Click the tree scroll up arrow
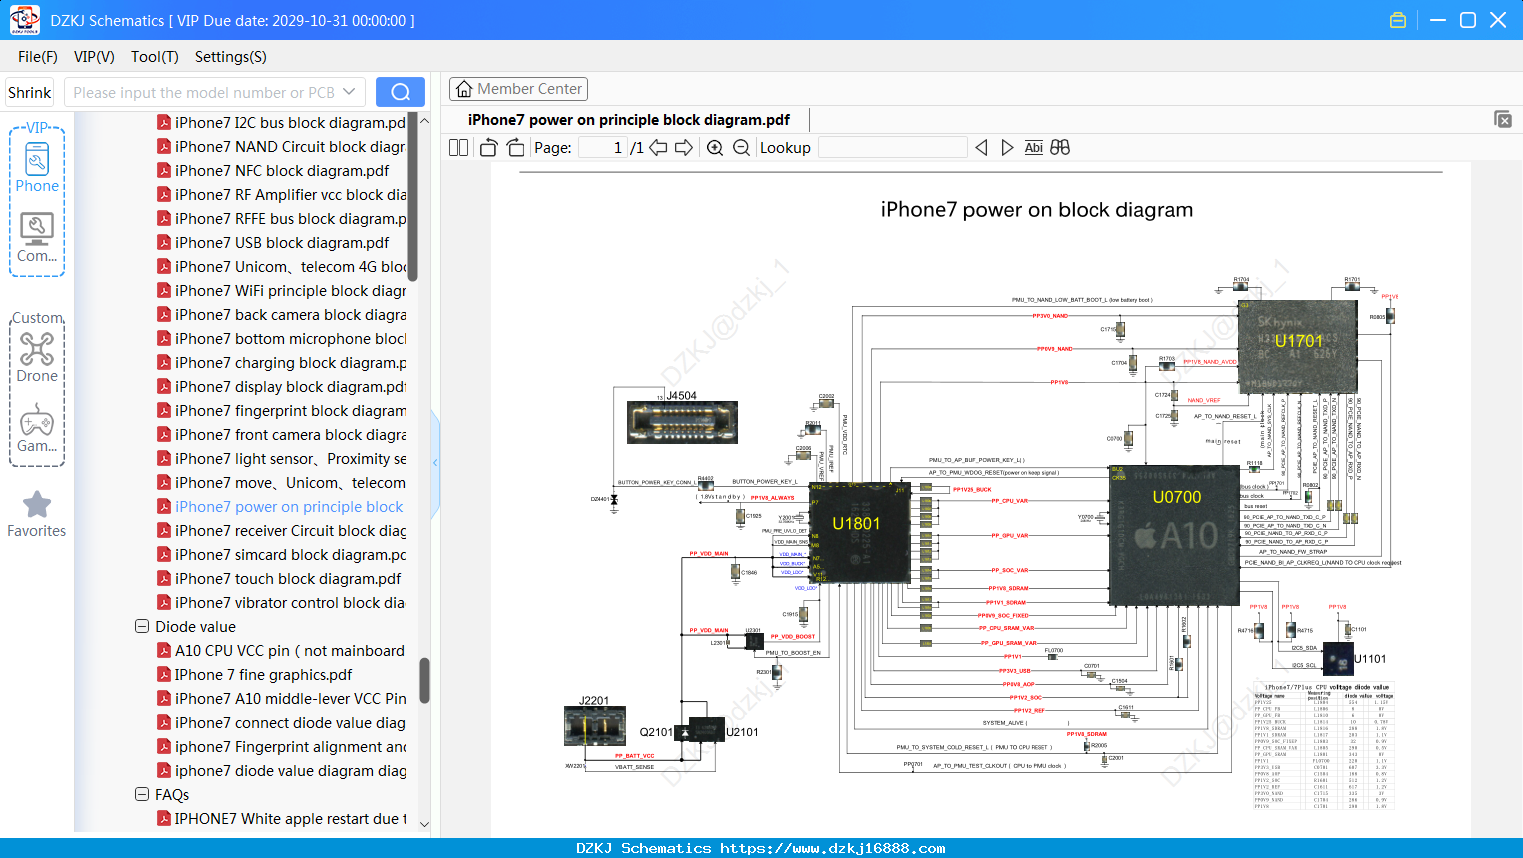The image size is (1523, 858). point(424,121)
